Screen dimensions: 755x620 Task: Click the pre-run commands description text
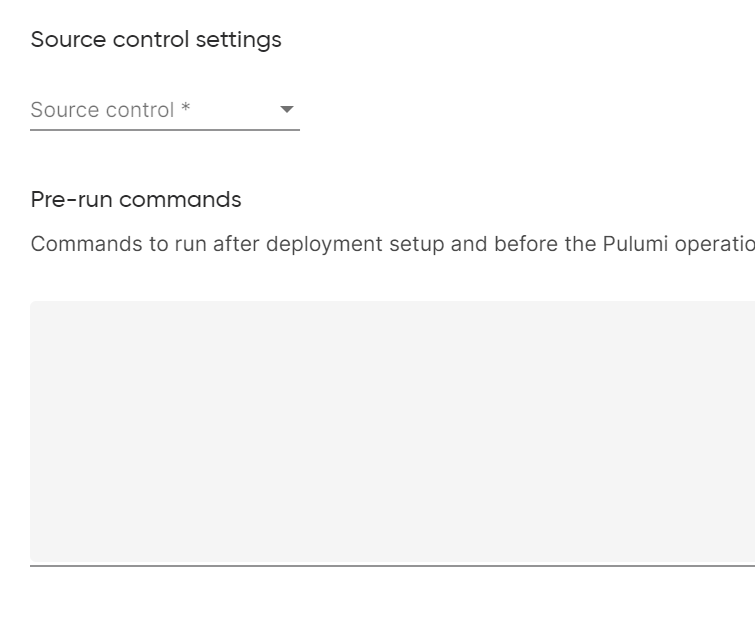392,245
